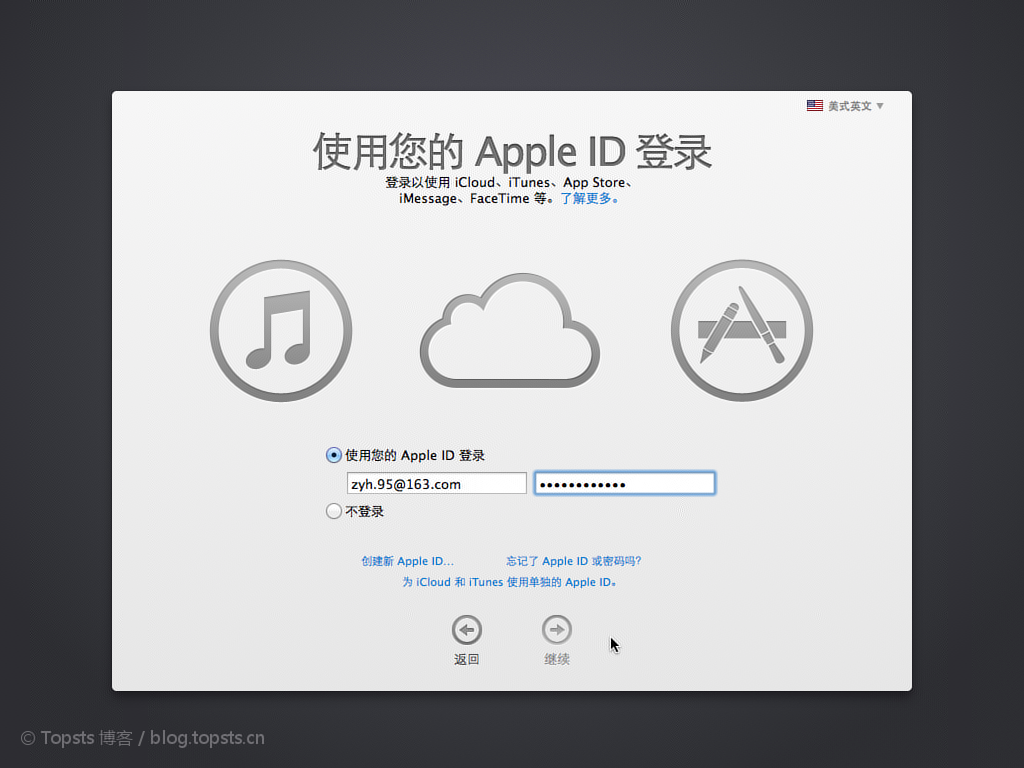Click the Apple ID email field zyh.95@163.com
The height and width of the screenshot is (768, 1024).
436,483
